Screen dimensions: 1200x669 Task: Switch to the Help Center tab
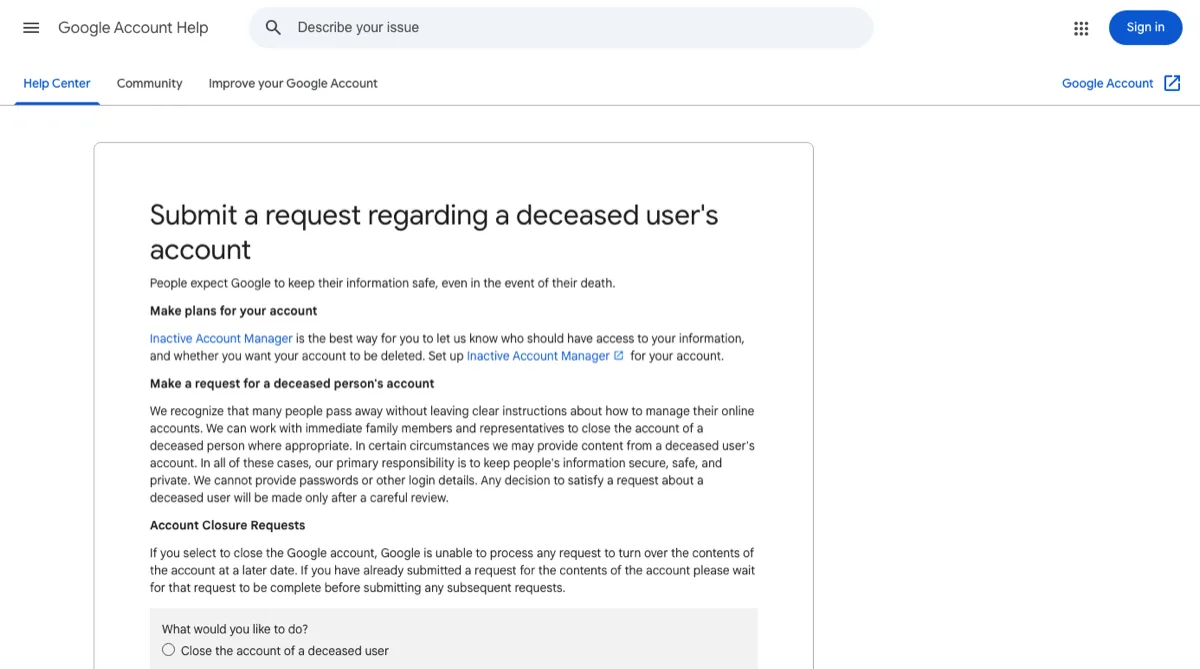coord(57,83)
